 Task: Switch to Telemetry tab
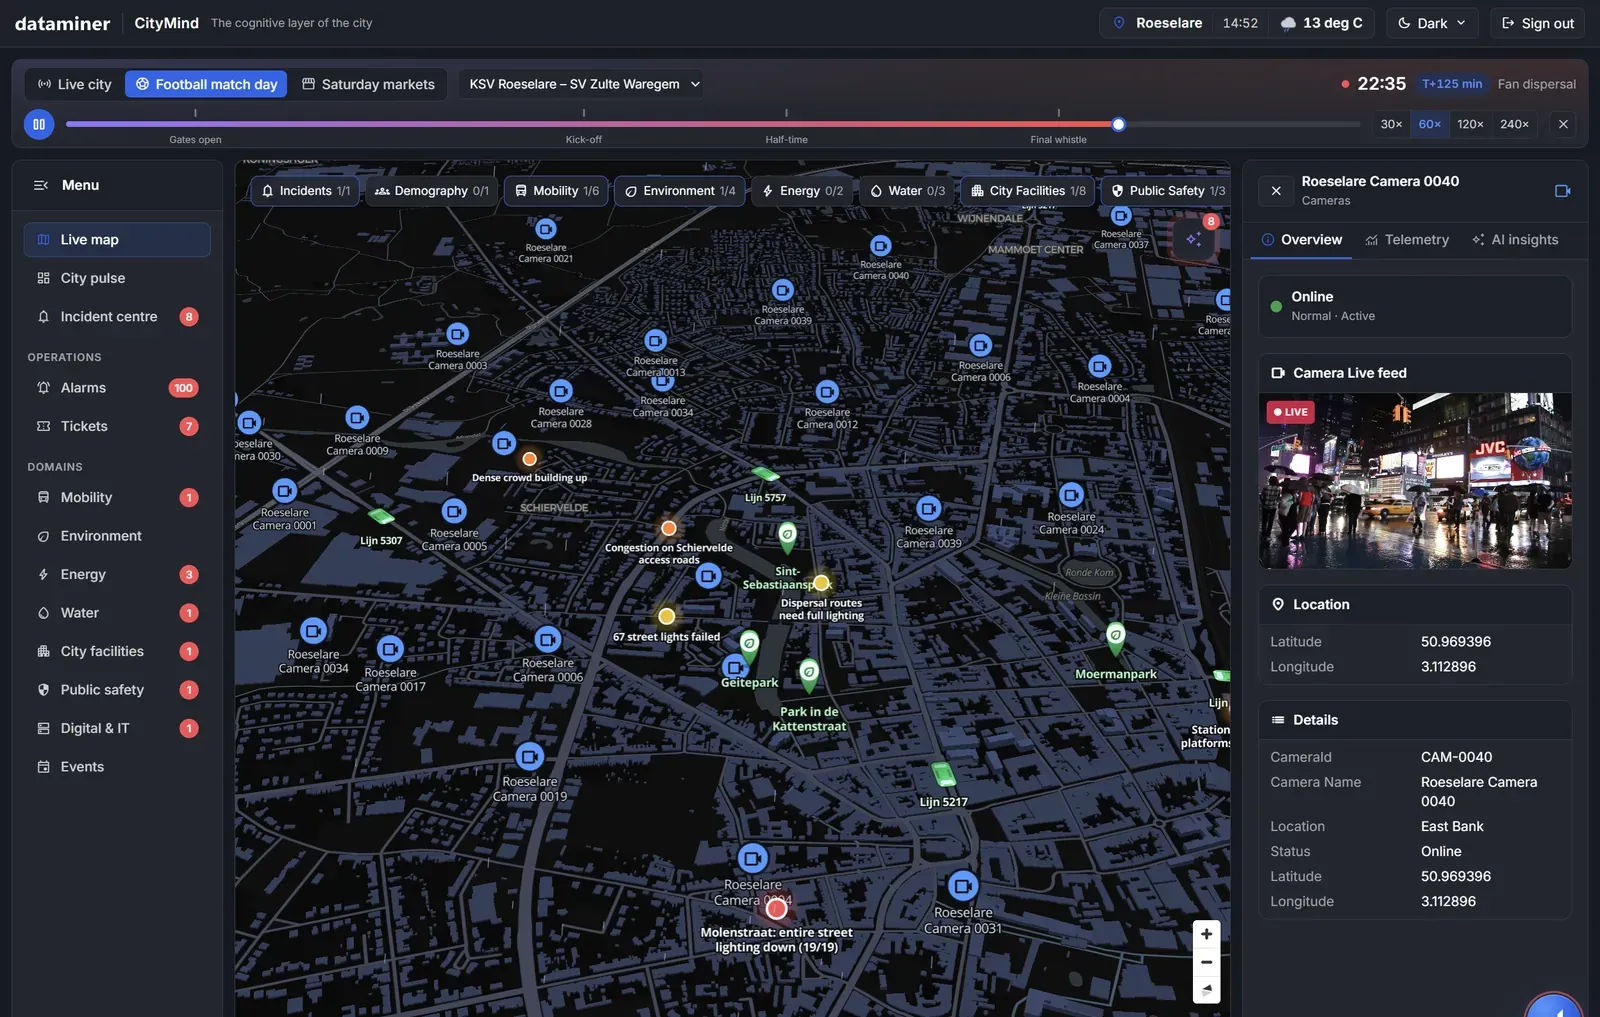click(x=1407, y=240)
